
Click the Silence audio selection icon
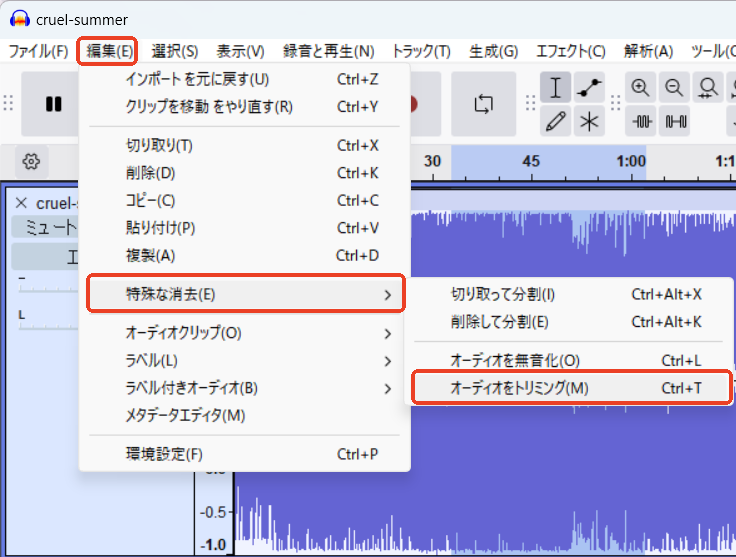click(x=676, y=122)
